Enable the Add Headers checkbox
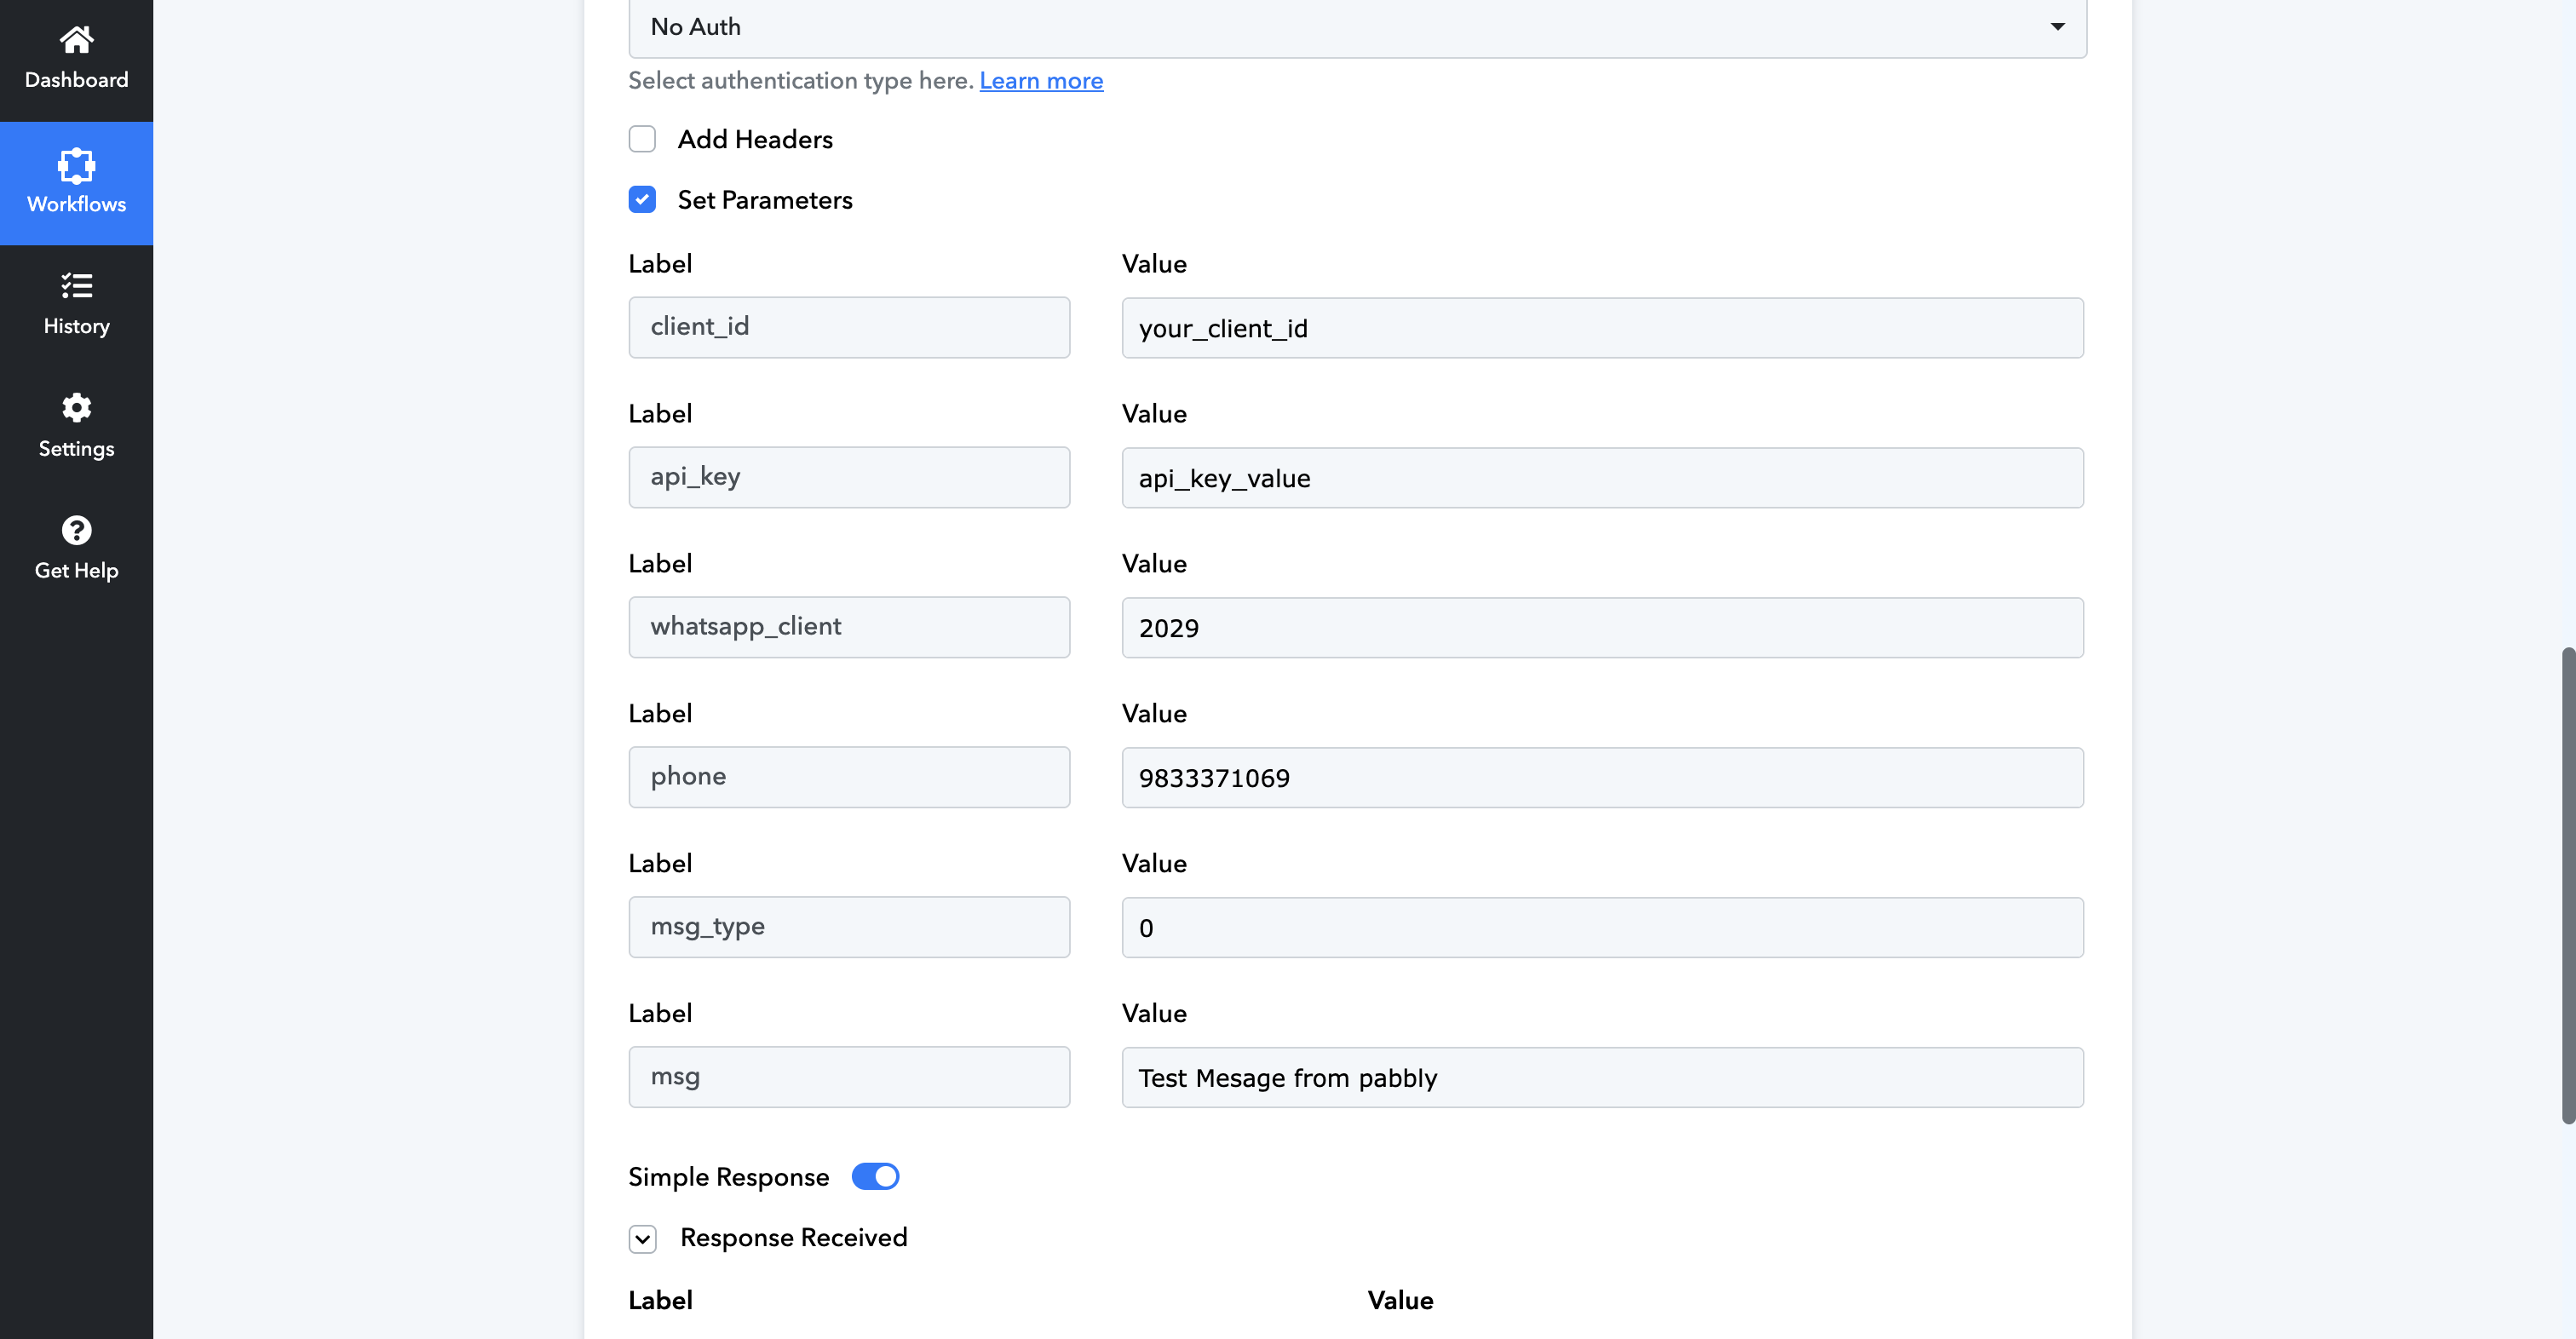 (642, 139)
